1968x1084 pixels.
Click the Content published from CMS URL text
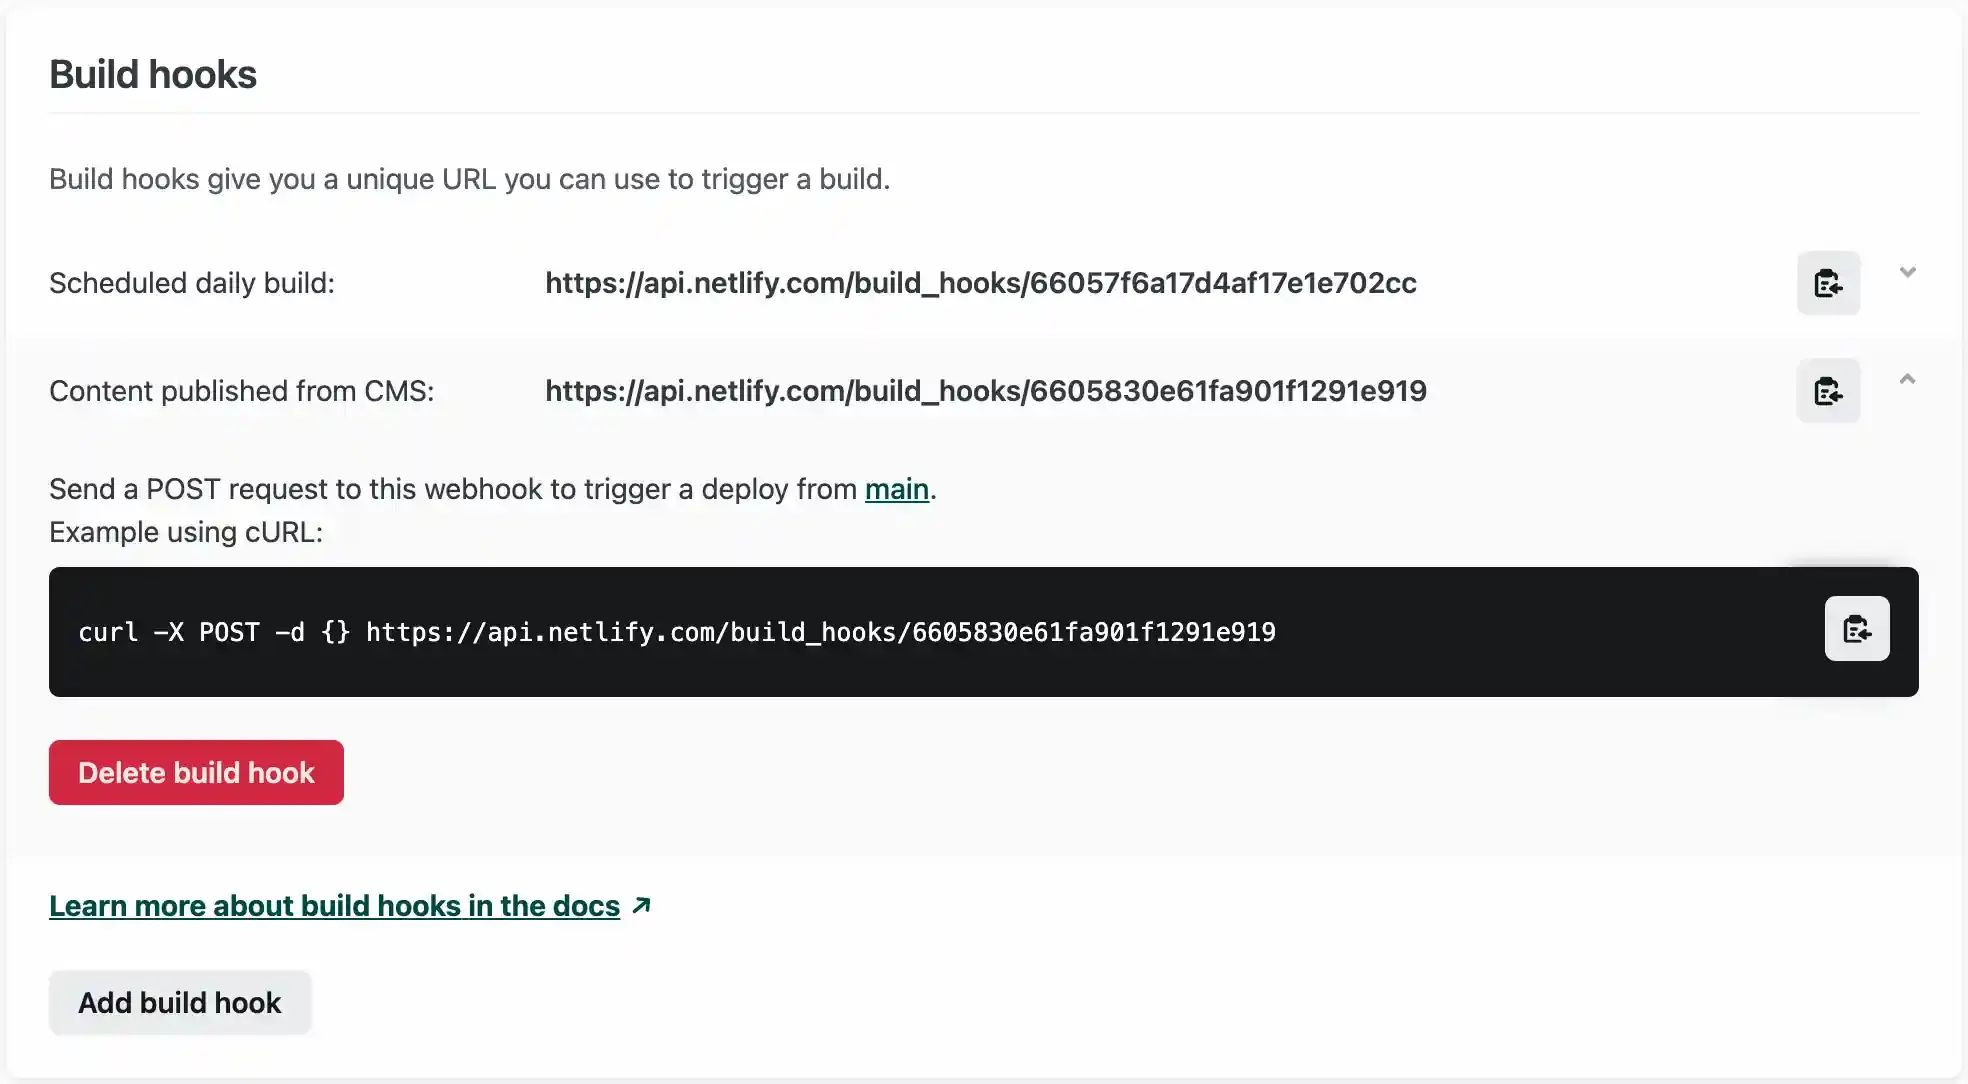pos(985,391)
